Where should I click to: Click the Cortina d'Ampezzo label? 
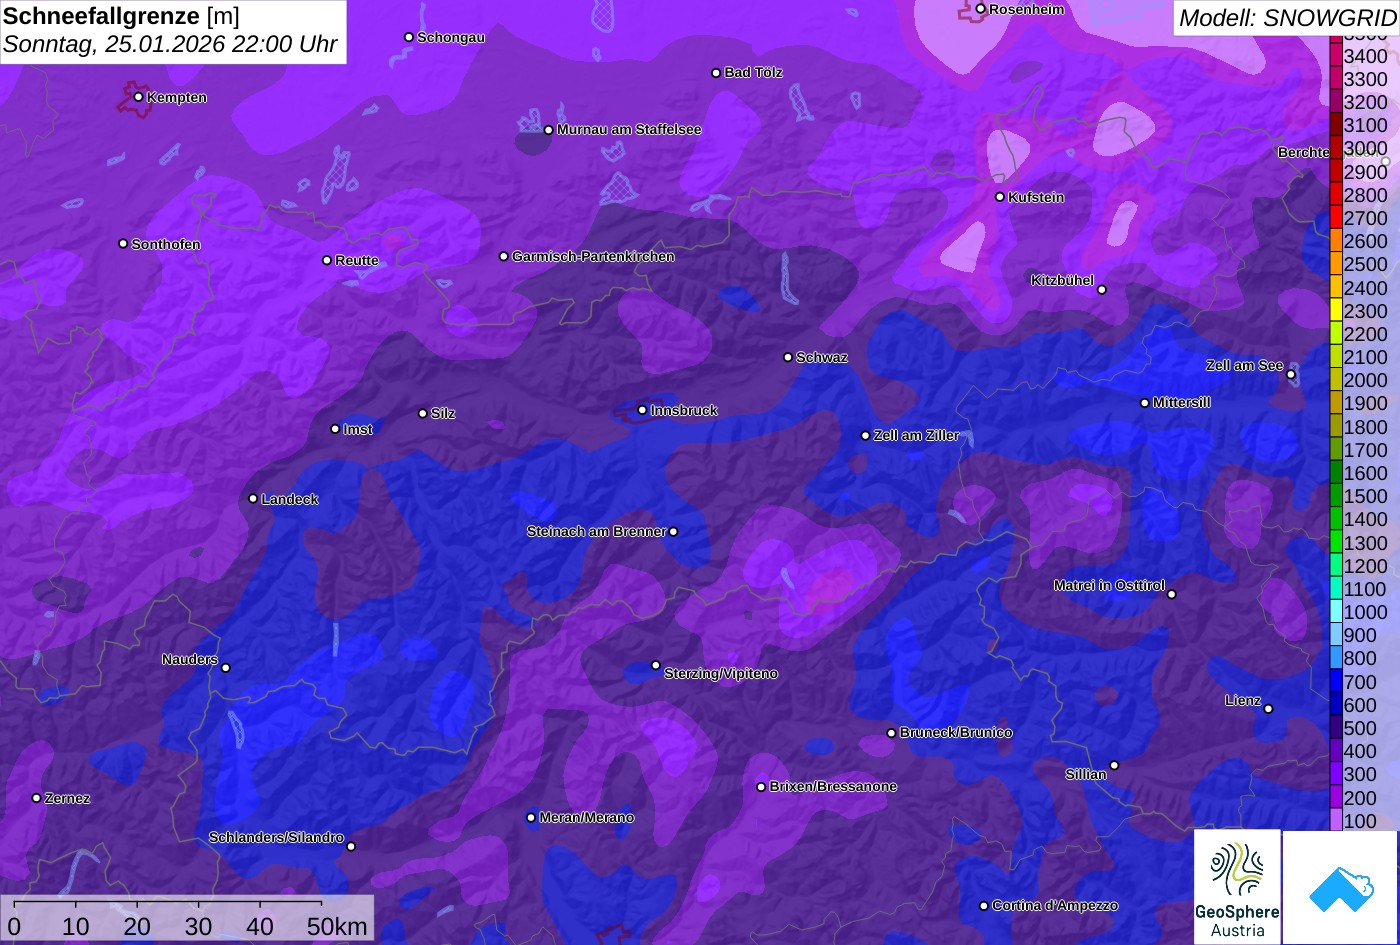click(1055, 905)
